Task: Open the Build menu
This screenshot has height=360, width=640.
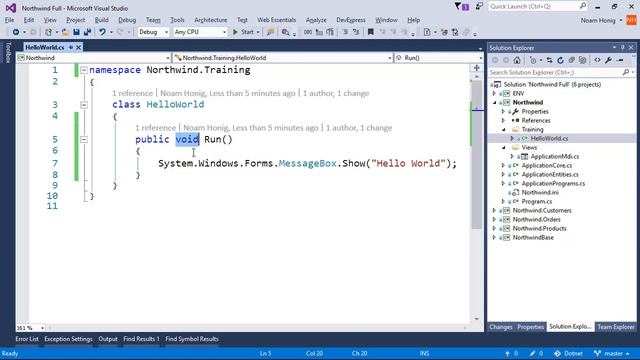Action: click(102, 20)
